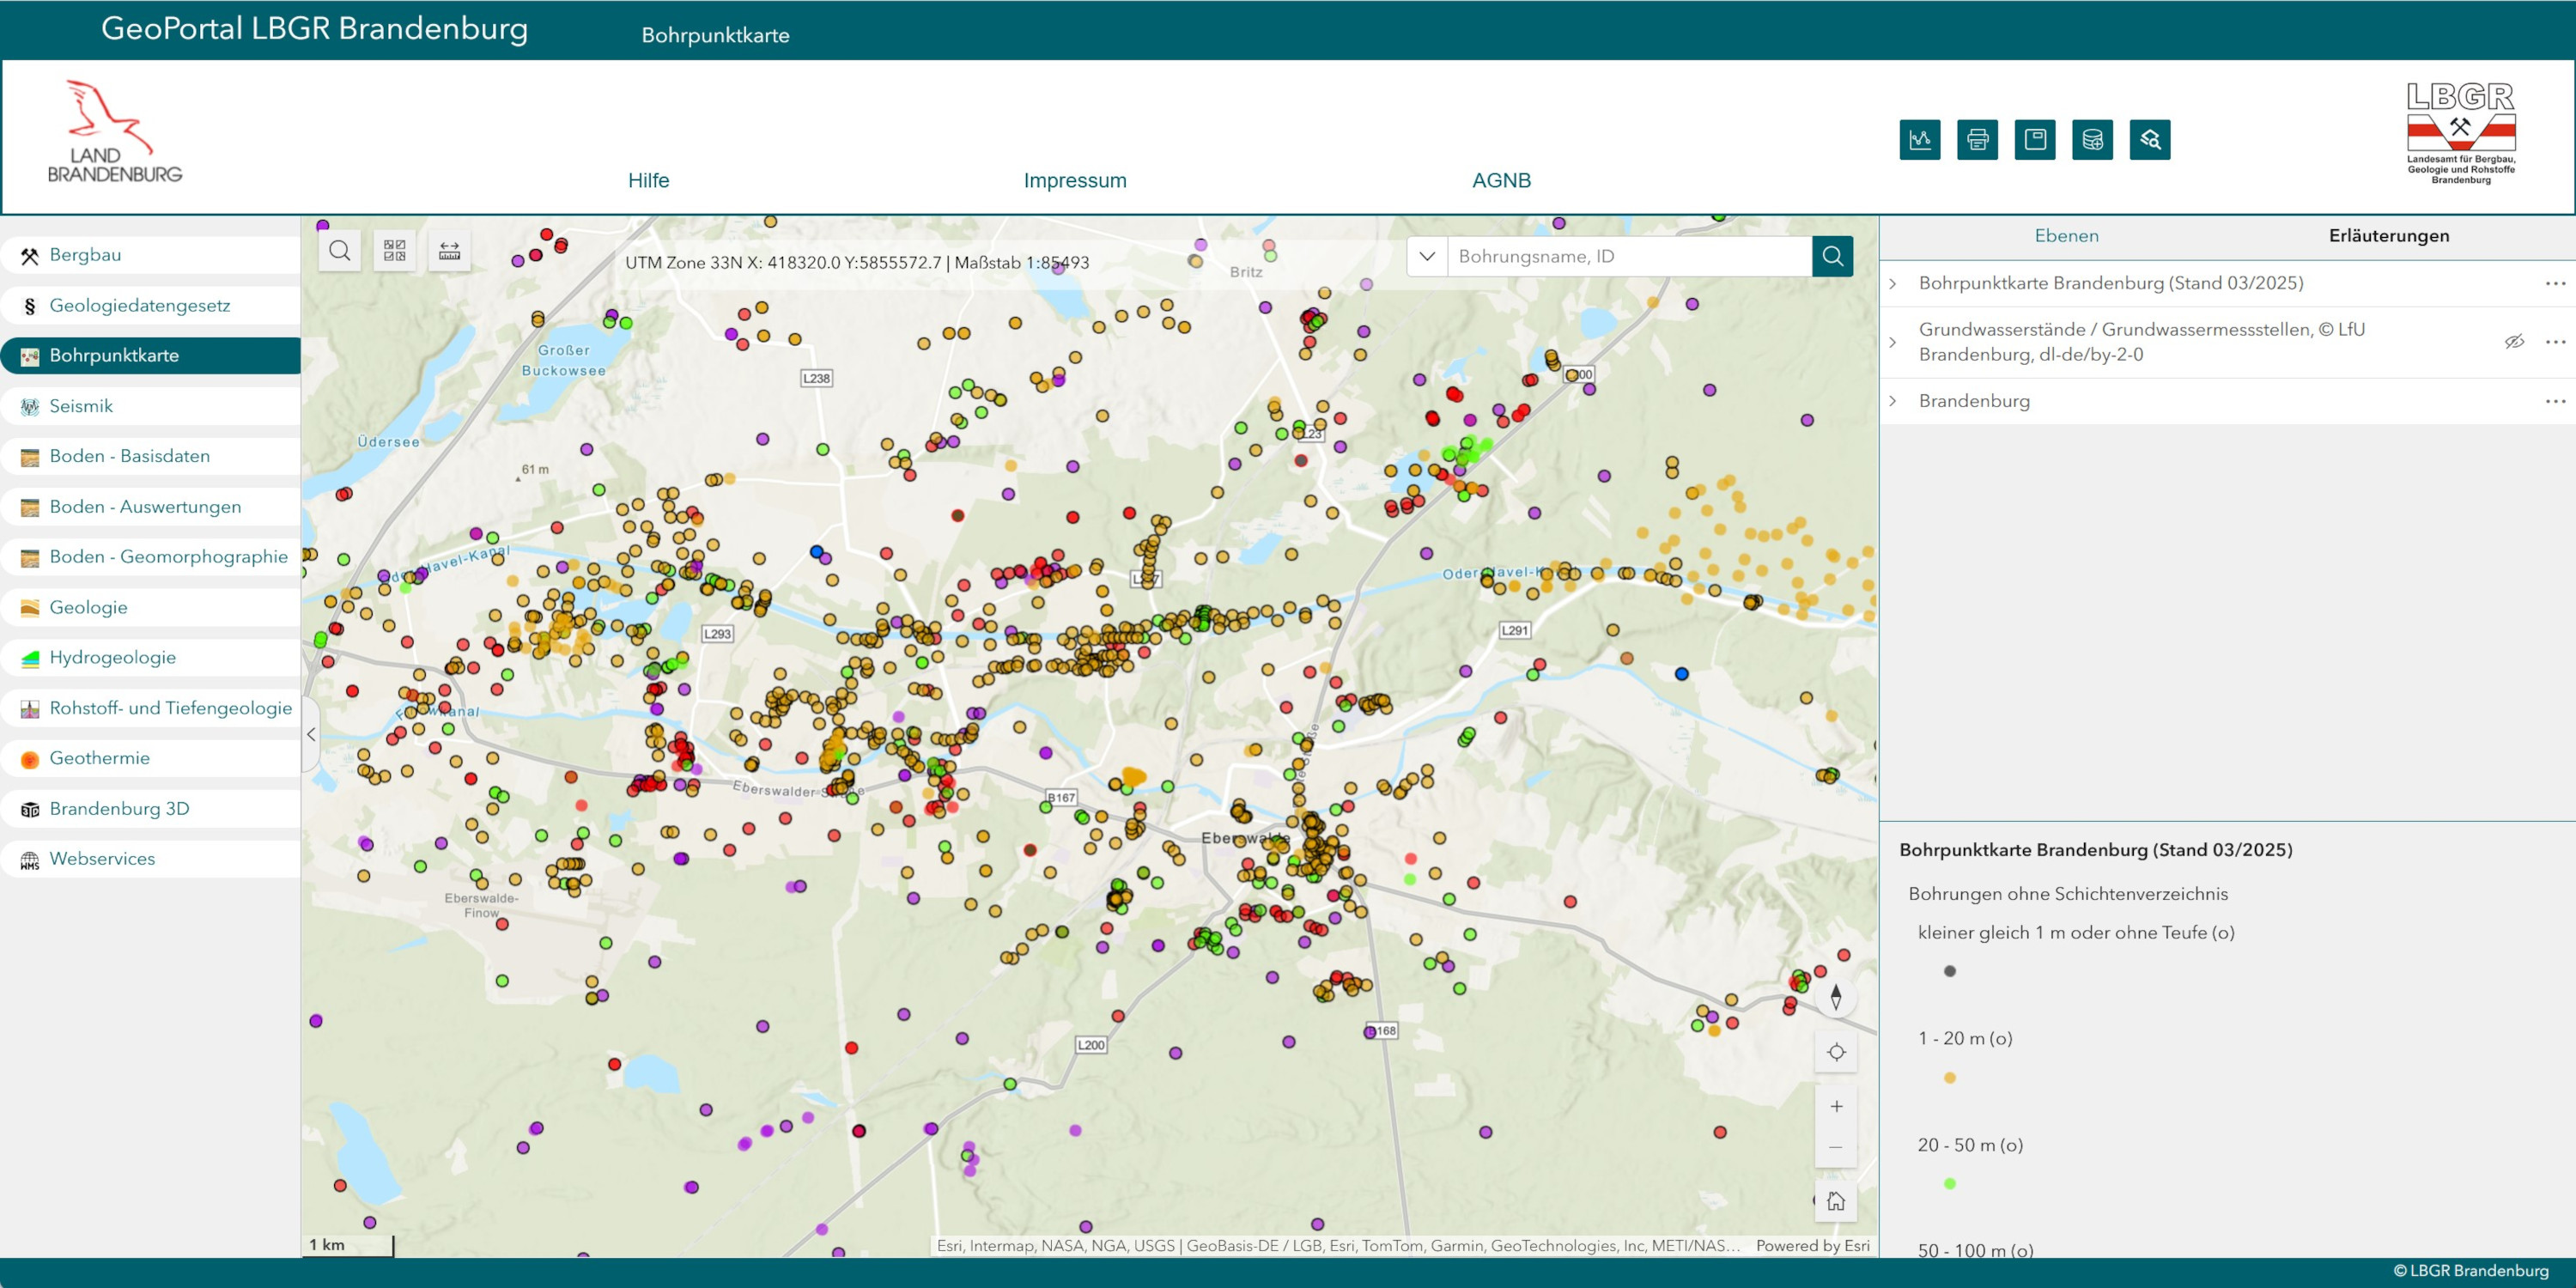
Task: Zoom in on the map
Action: coord(1836,1106)
